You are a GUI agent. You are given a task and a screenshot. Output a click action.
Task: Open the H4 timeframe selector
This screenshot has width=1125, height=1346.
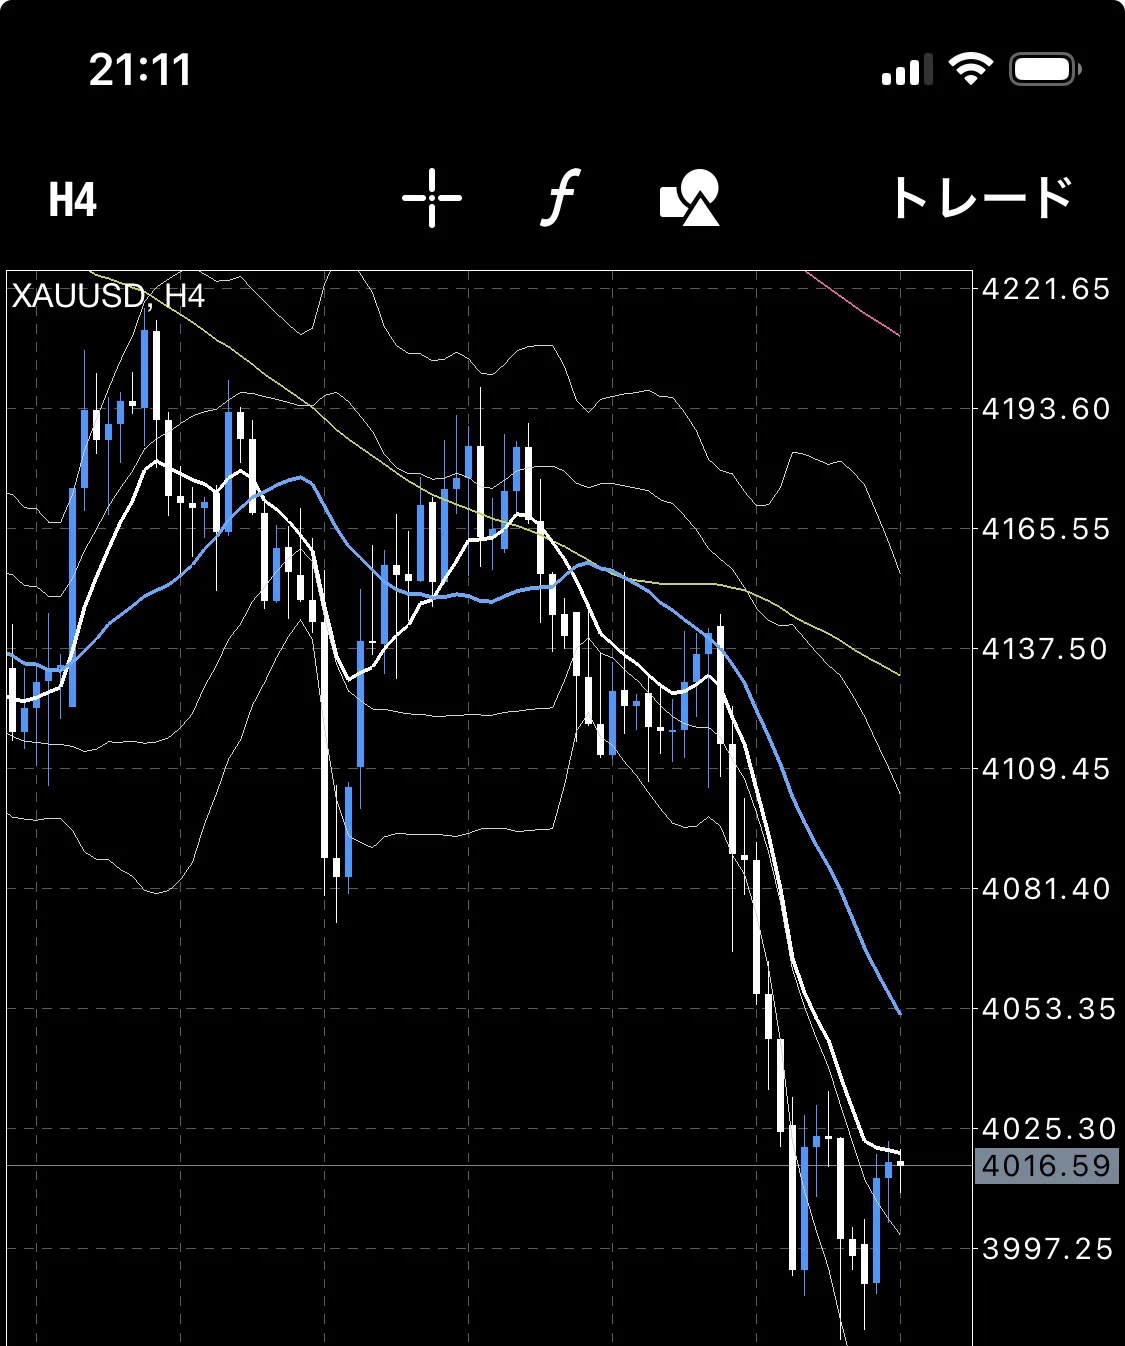[x=73, y=199]
